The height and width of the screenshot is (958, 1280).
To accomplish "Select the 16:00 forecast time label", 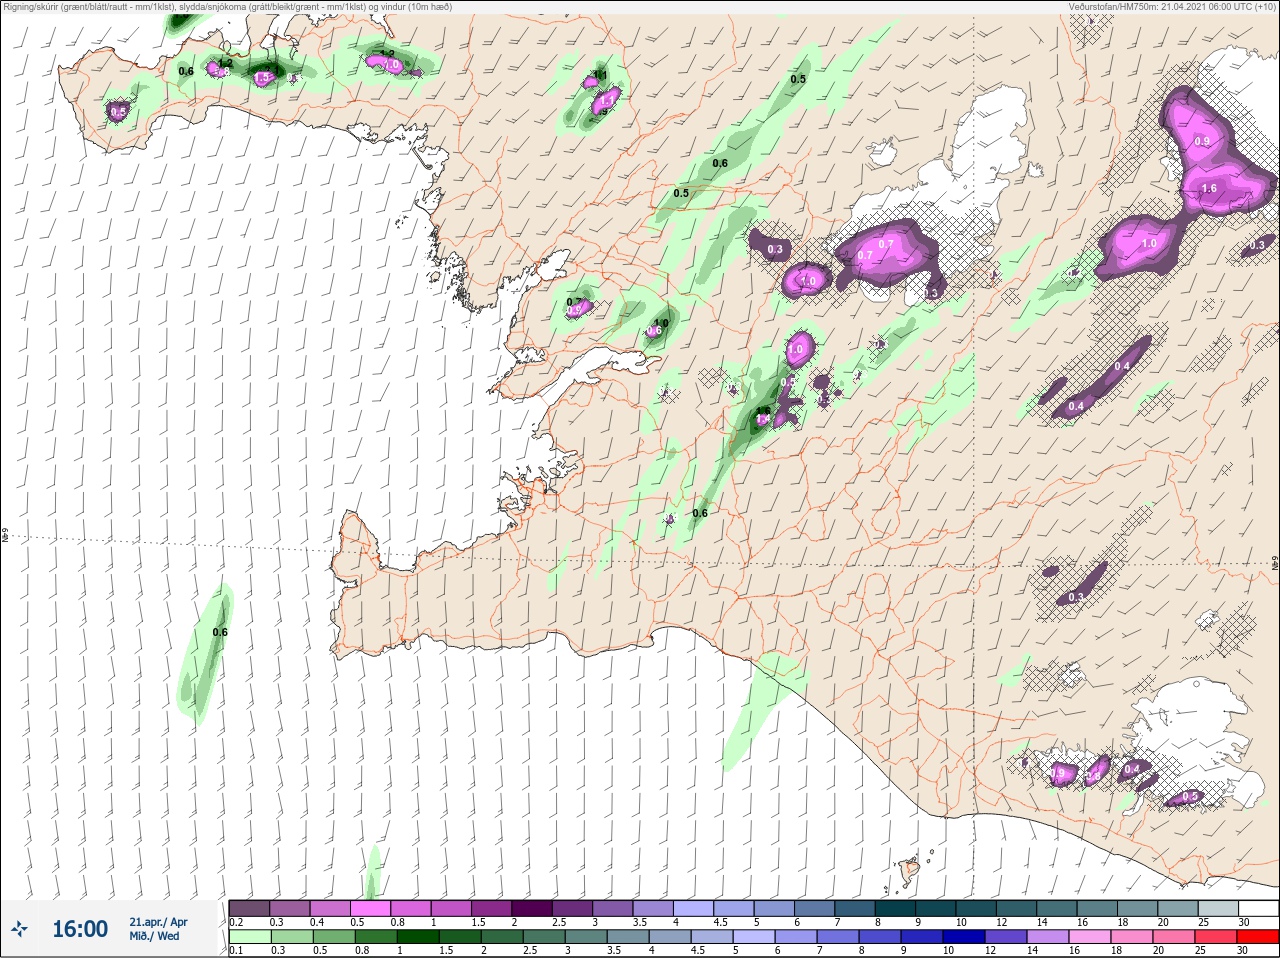I will (80, 929).
